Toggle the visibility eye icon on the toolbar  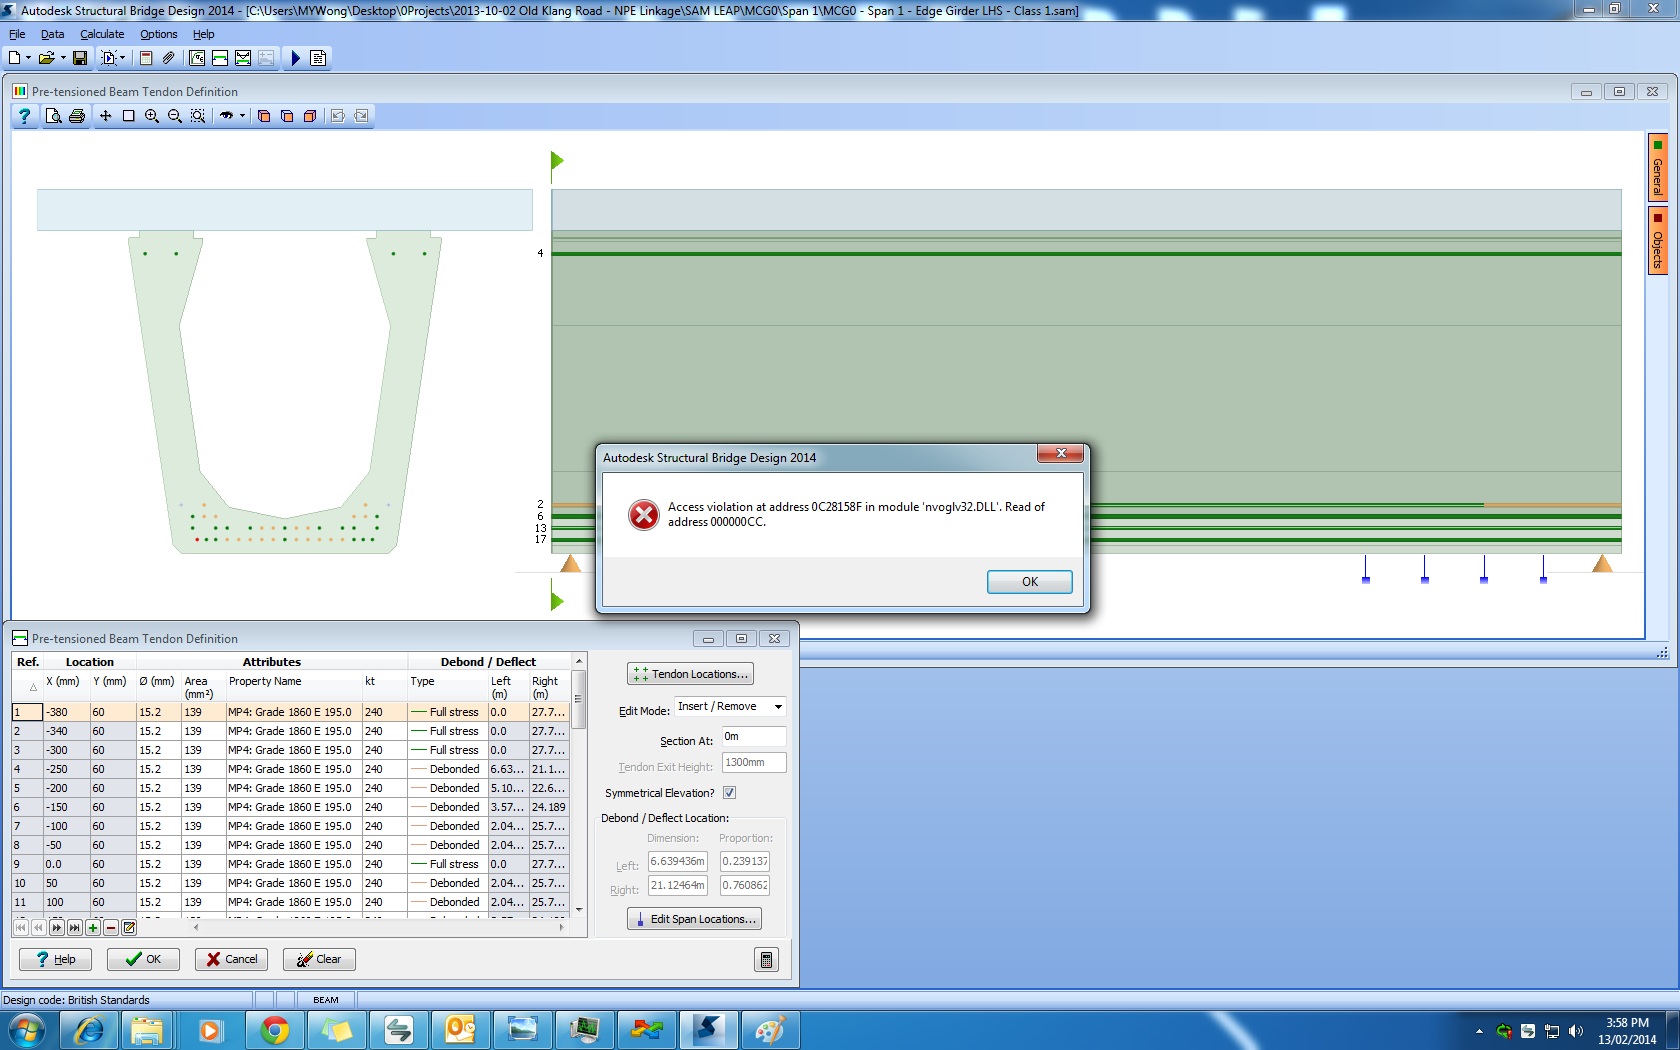[227, 116]
